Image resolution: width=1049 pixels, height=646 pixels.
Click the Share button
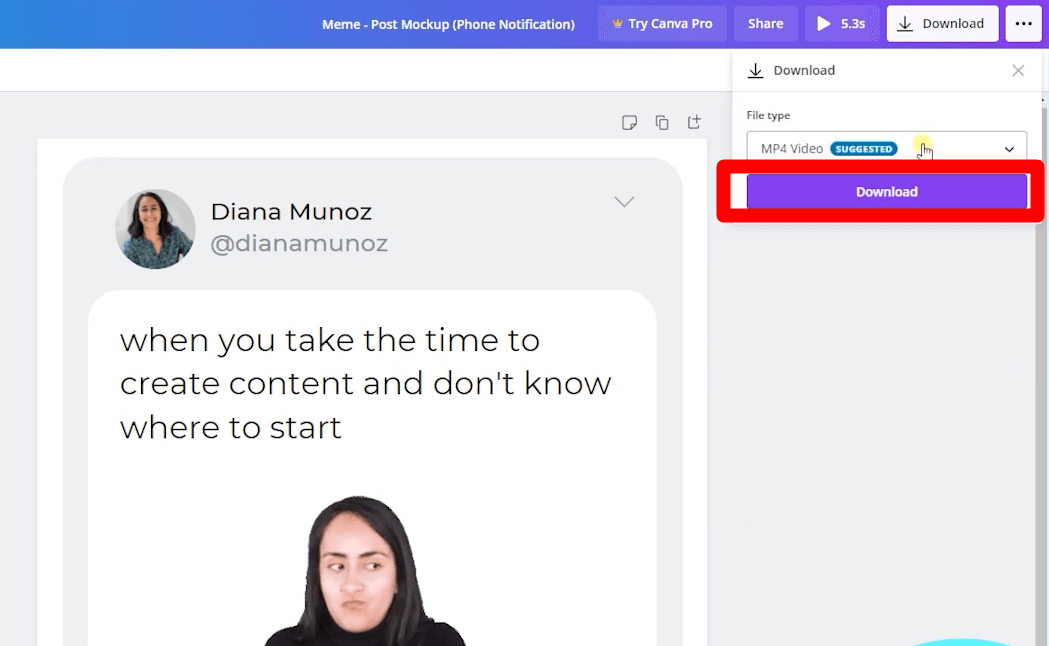pyautogui.click(x=765, y=24)
